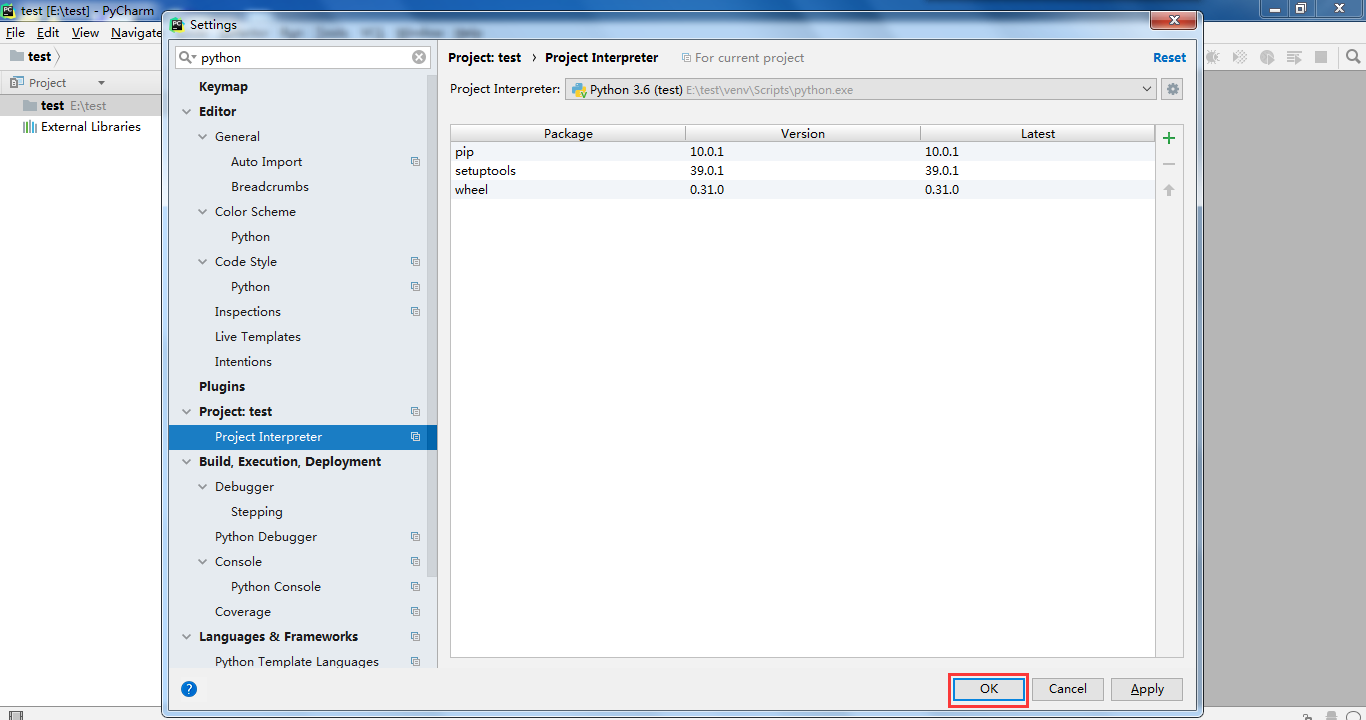The width and height of the screenshot is (1366, 720).
Task: Select Plugins in settings tree
Action: point(222,387)
